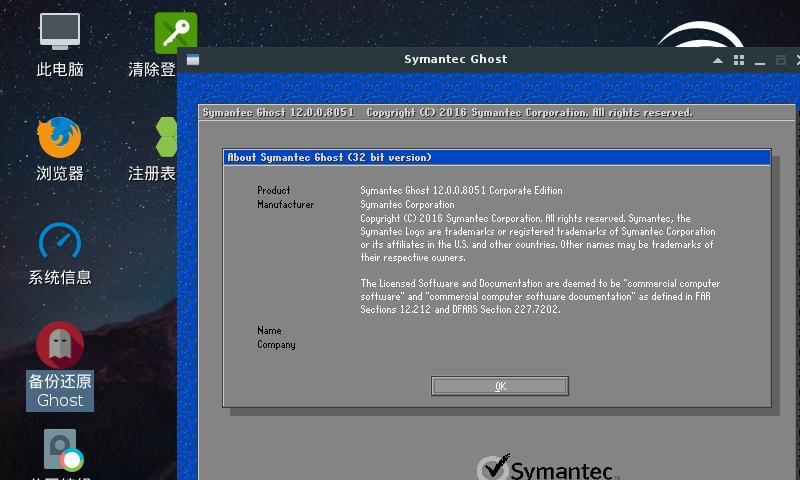
Task: Open the 系统信息 gauge icon
Action: [60, 253]
